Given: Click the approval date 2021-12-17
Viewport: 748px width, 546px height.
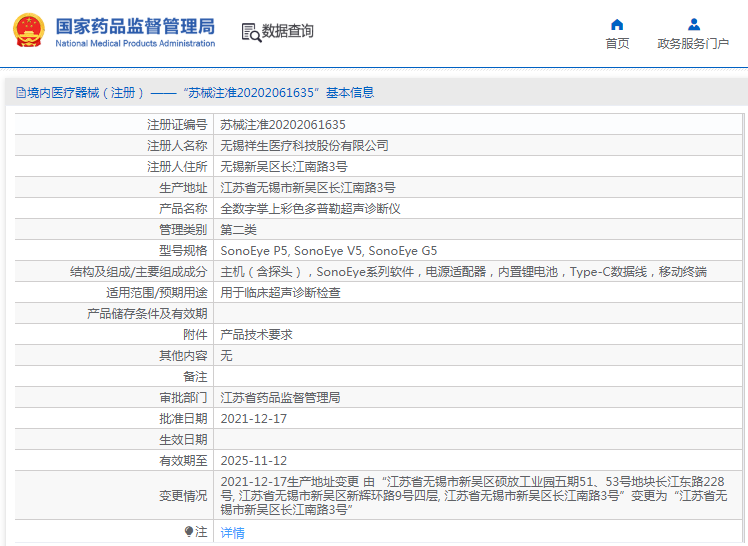Looking at the screenshot, I should (254, 419).
